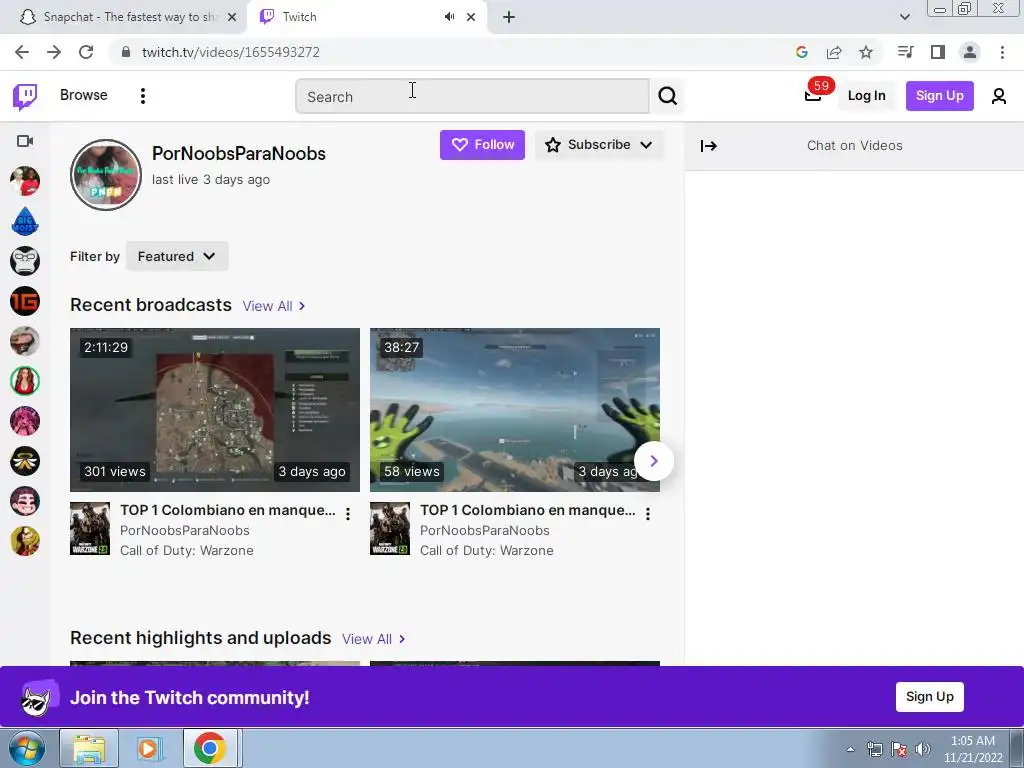Screen dimensions: 1024x768
Task: Open View All for Recent highlights and uploads
Action: click(x=374, y=639)
